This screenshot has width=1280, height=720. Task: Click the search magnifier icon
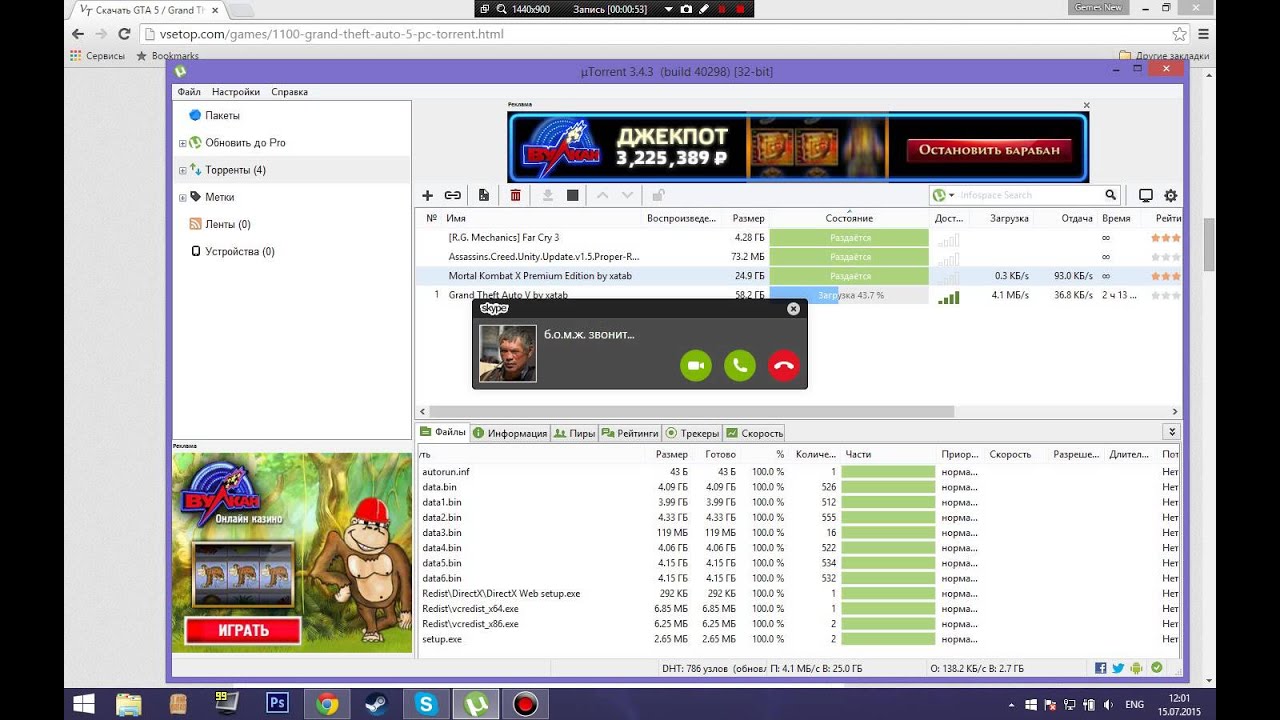pyautogui.click(x=1110, y=195)
